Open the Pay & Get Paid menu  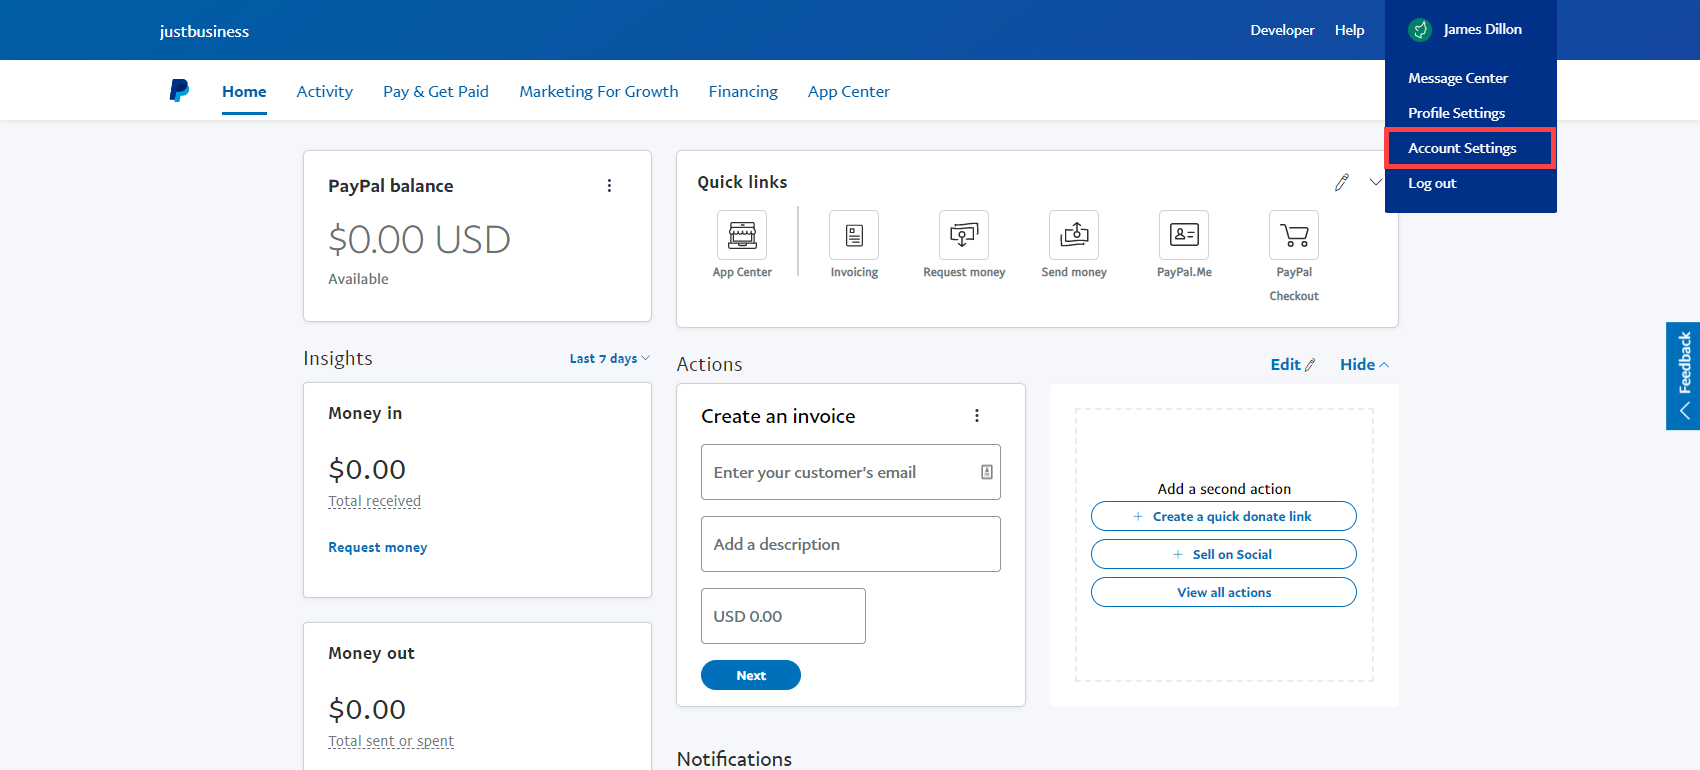click(436, 91)
